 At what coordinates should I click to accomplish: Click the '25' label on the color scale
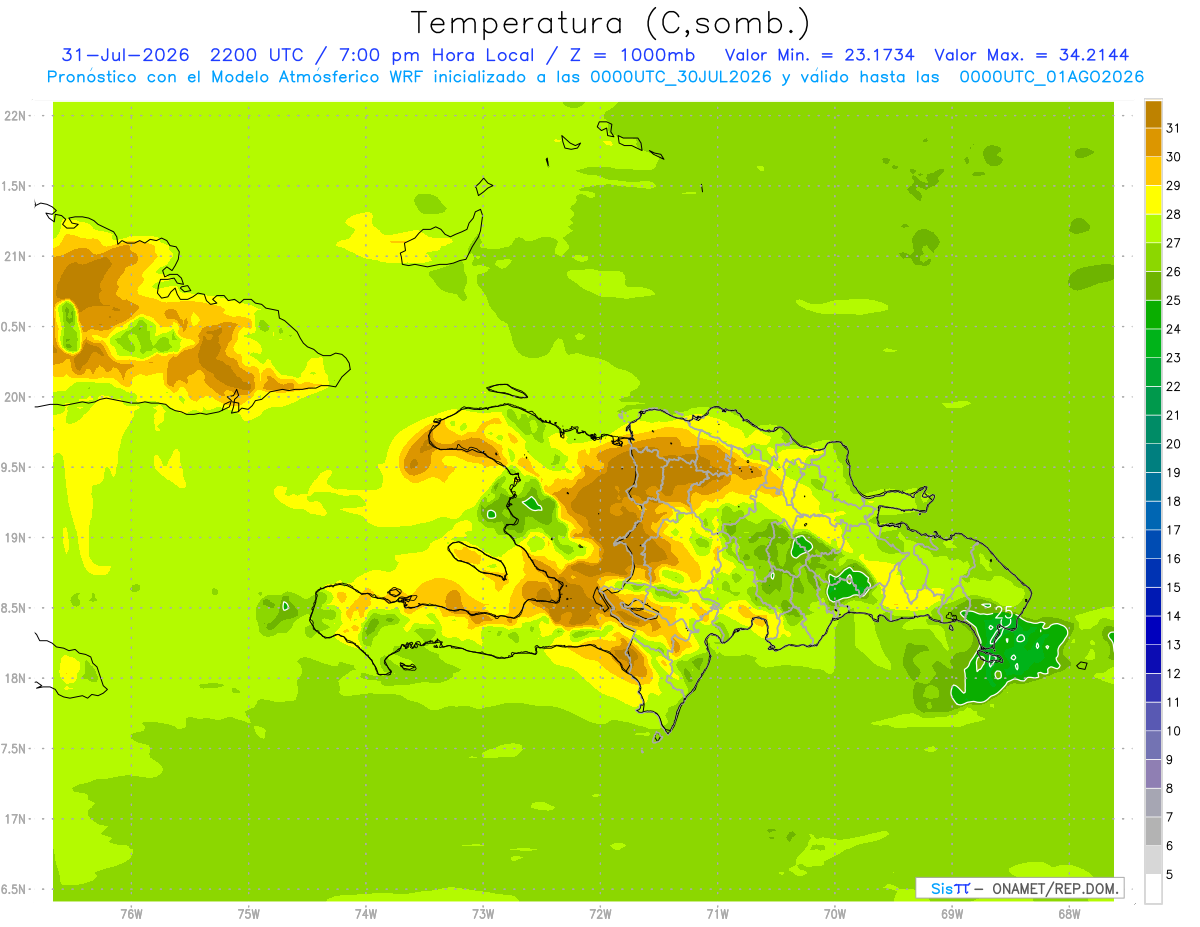pos(1174,300)
